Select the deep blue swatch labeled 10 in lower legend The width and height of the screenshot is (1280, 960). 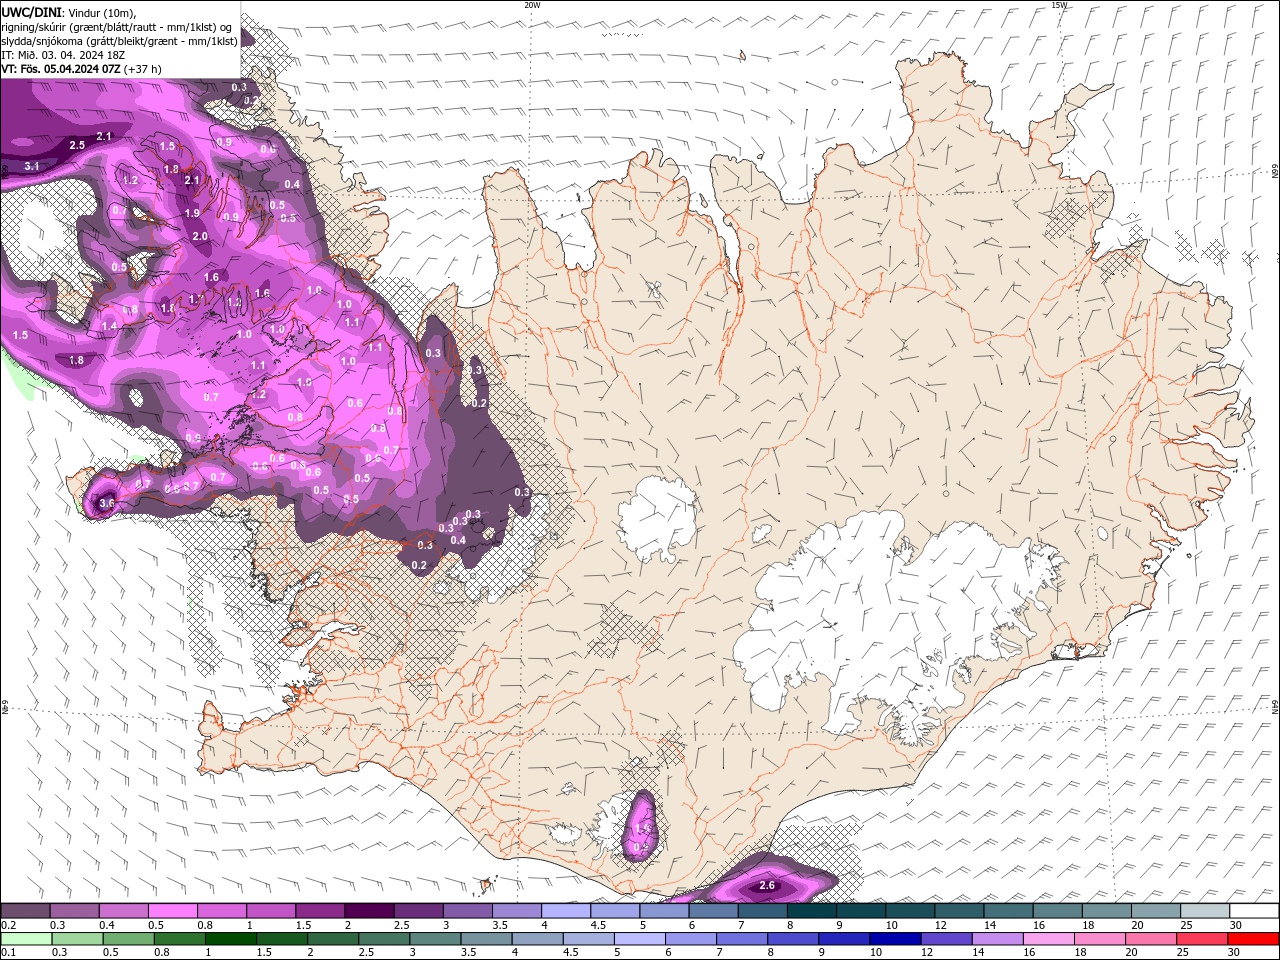click(894, 938)
